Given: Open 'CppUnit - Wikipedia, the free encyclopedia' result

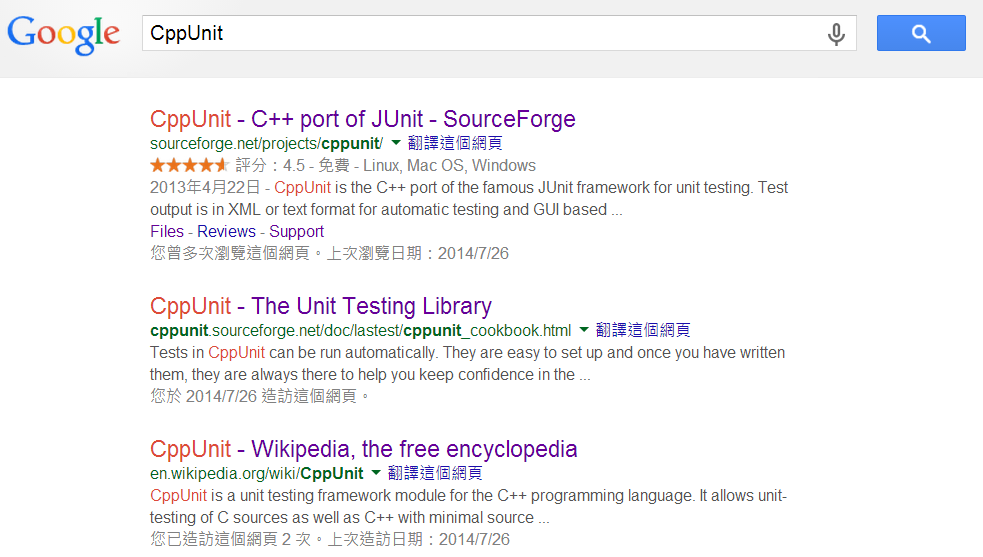Looking at the screenshot, I should pos(364,449).
